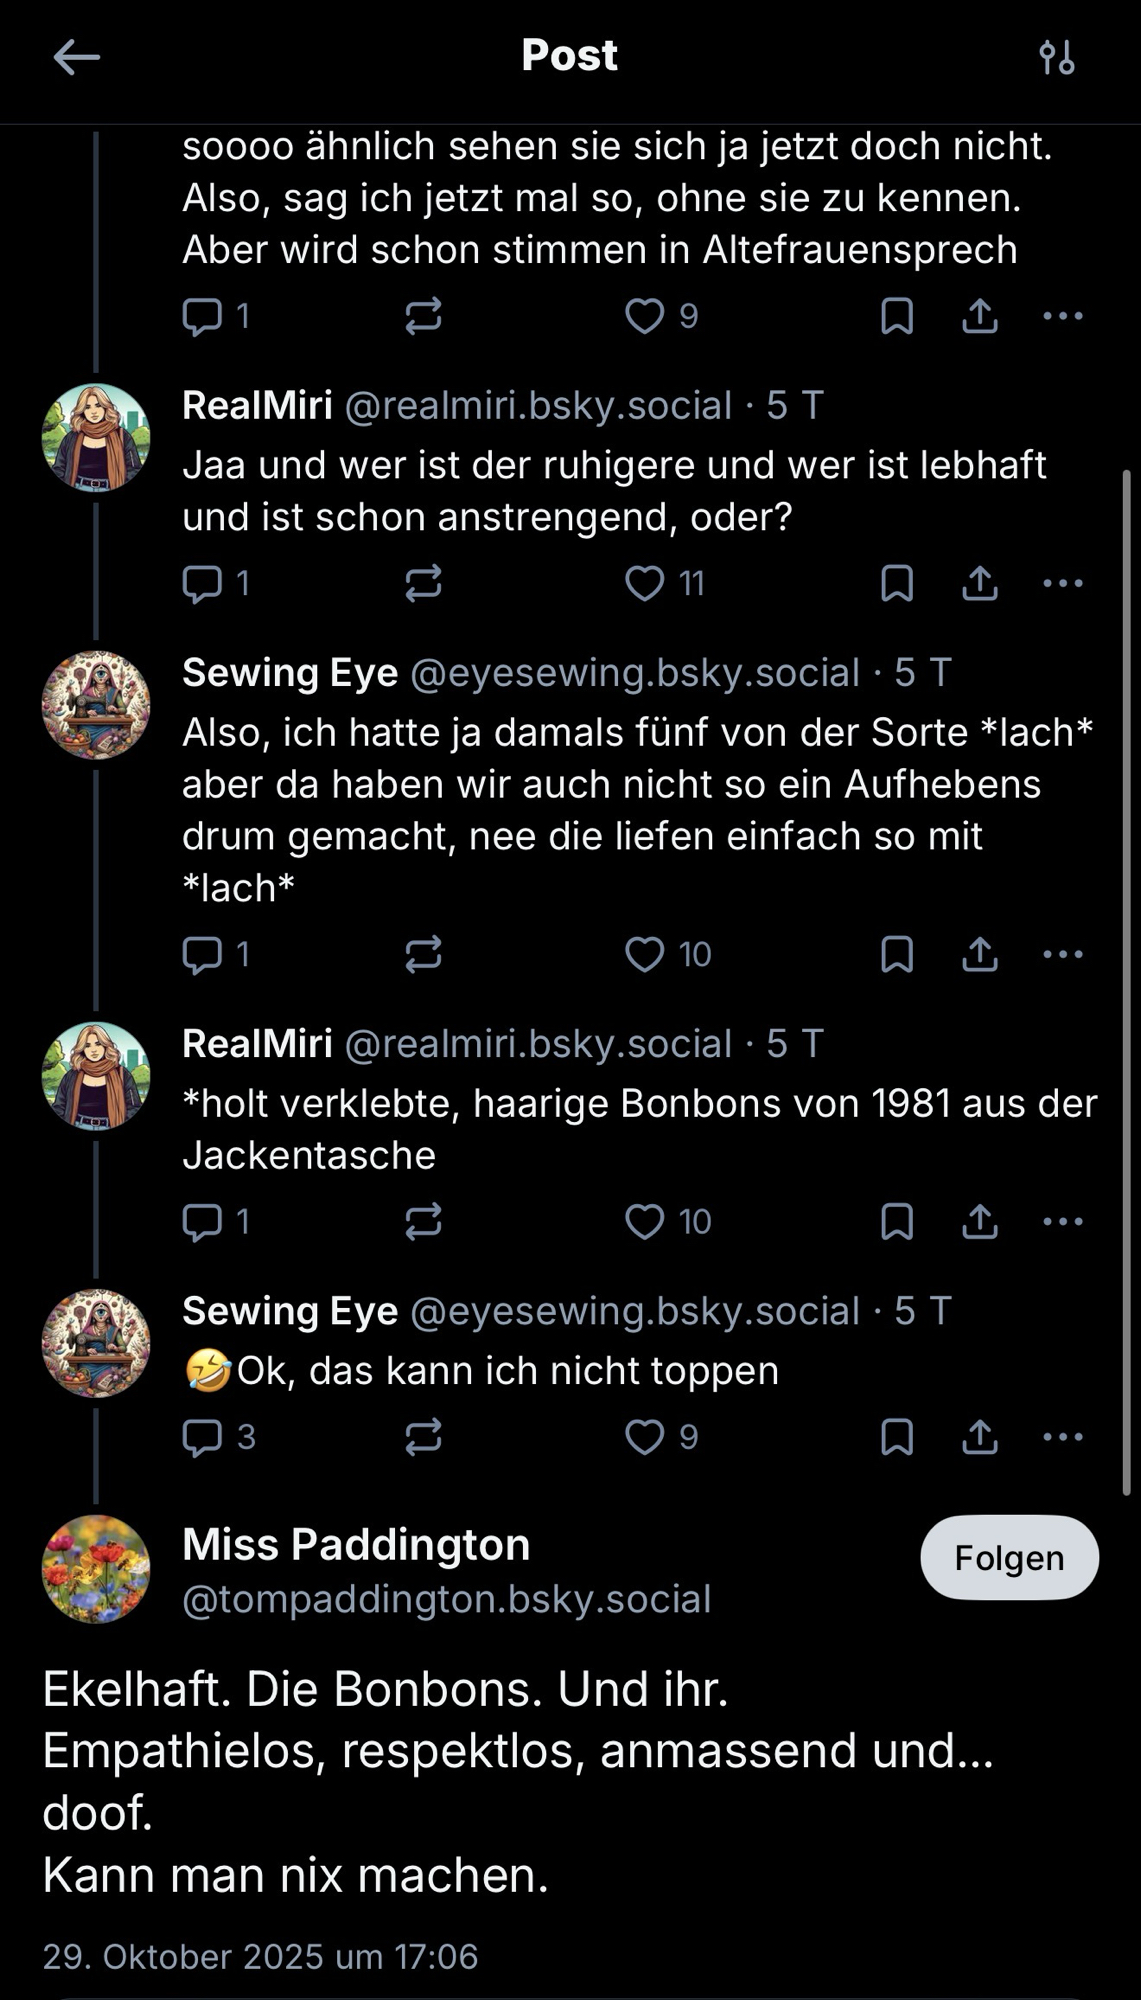This screenshot has width=1141, height=2000.
Task: Open more options on RealMiri's Bonbons post
Action: pyautogui.click(x=1062, y=1221)
